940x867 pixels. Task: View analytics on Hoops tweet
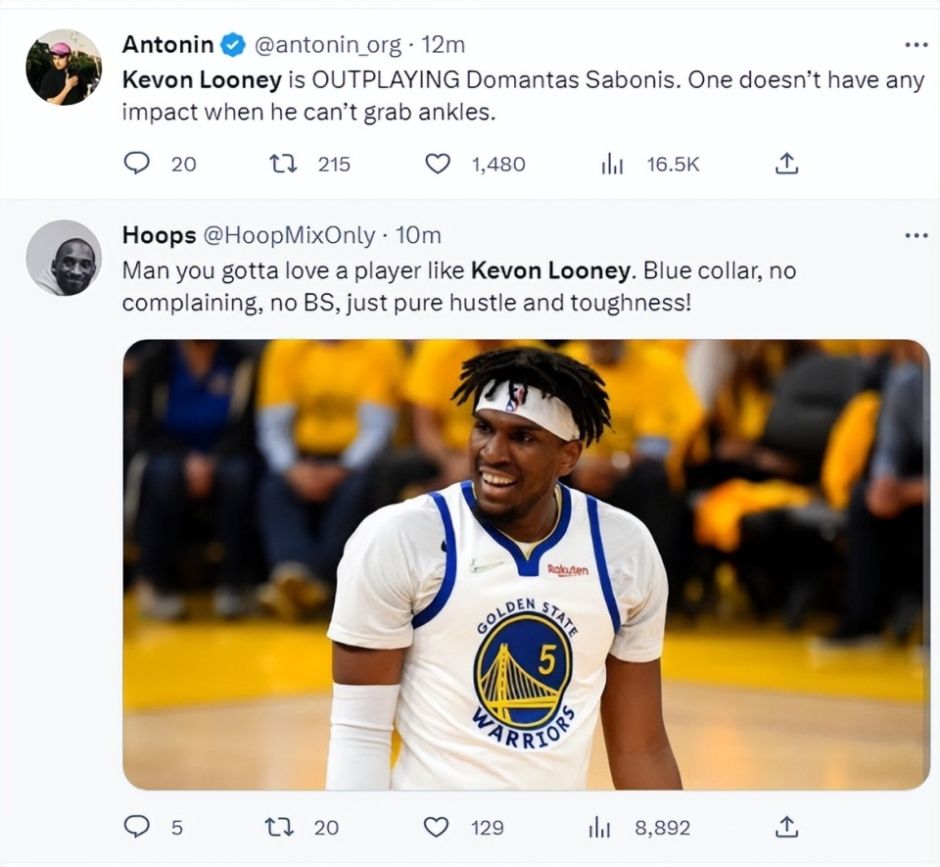pos(600,826)
